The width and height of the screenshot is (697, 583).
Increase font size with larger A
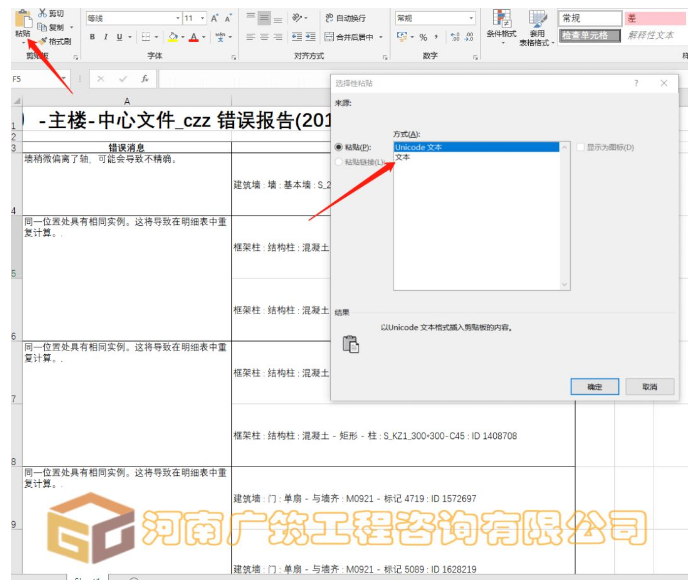click(215, 18)
